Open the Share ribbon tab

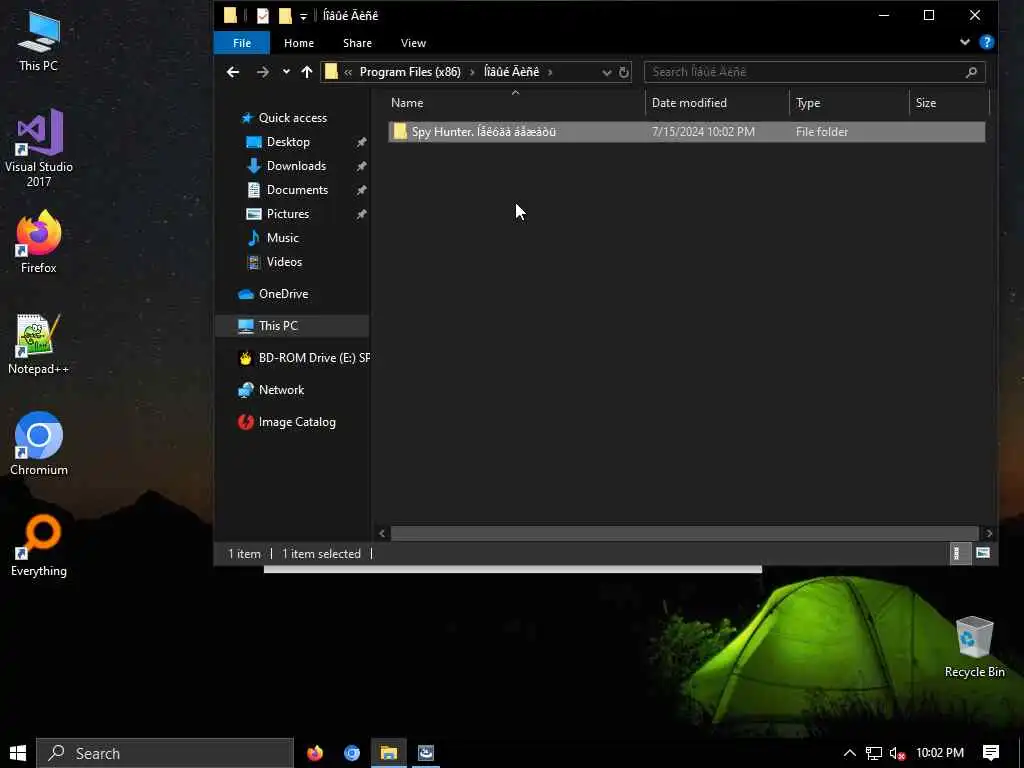tap(357, 43)
